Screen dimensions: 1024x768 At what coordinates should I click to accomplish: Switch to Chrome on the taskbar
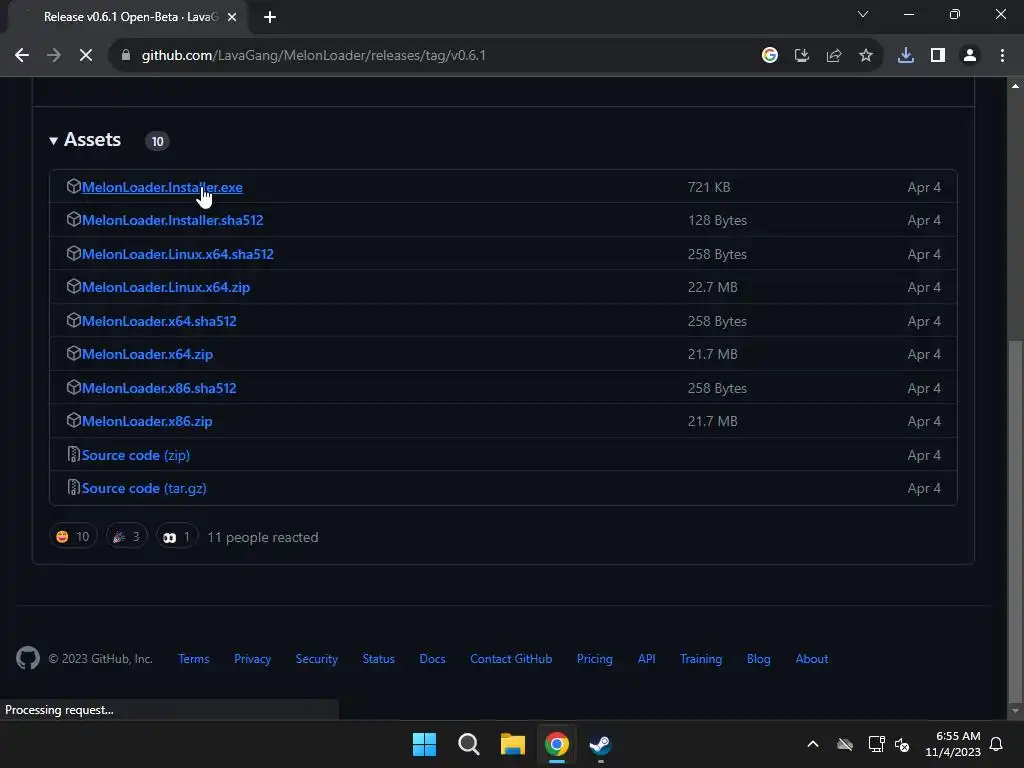(x=556, y=744)
